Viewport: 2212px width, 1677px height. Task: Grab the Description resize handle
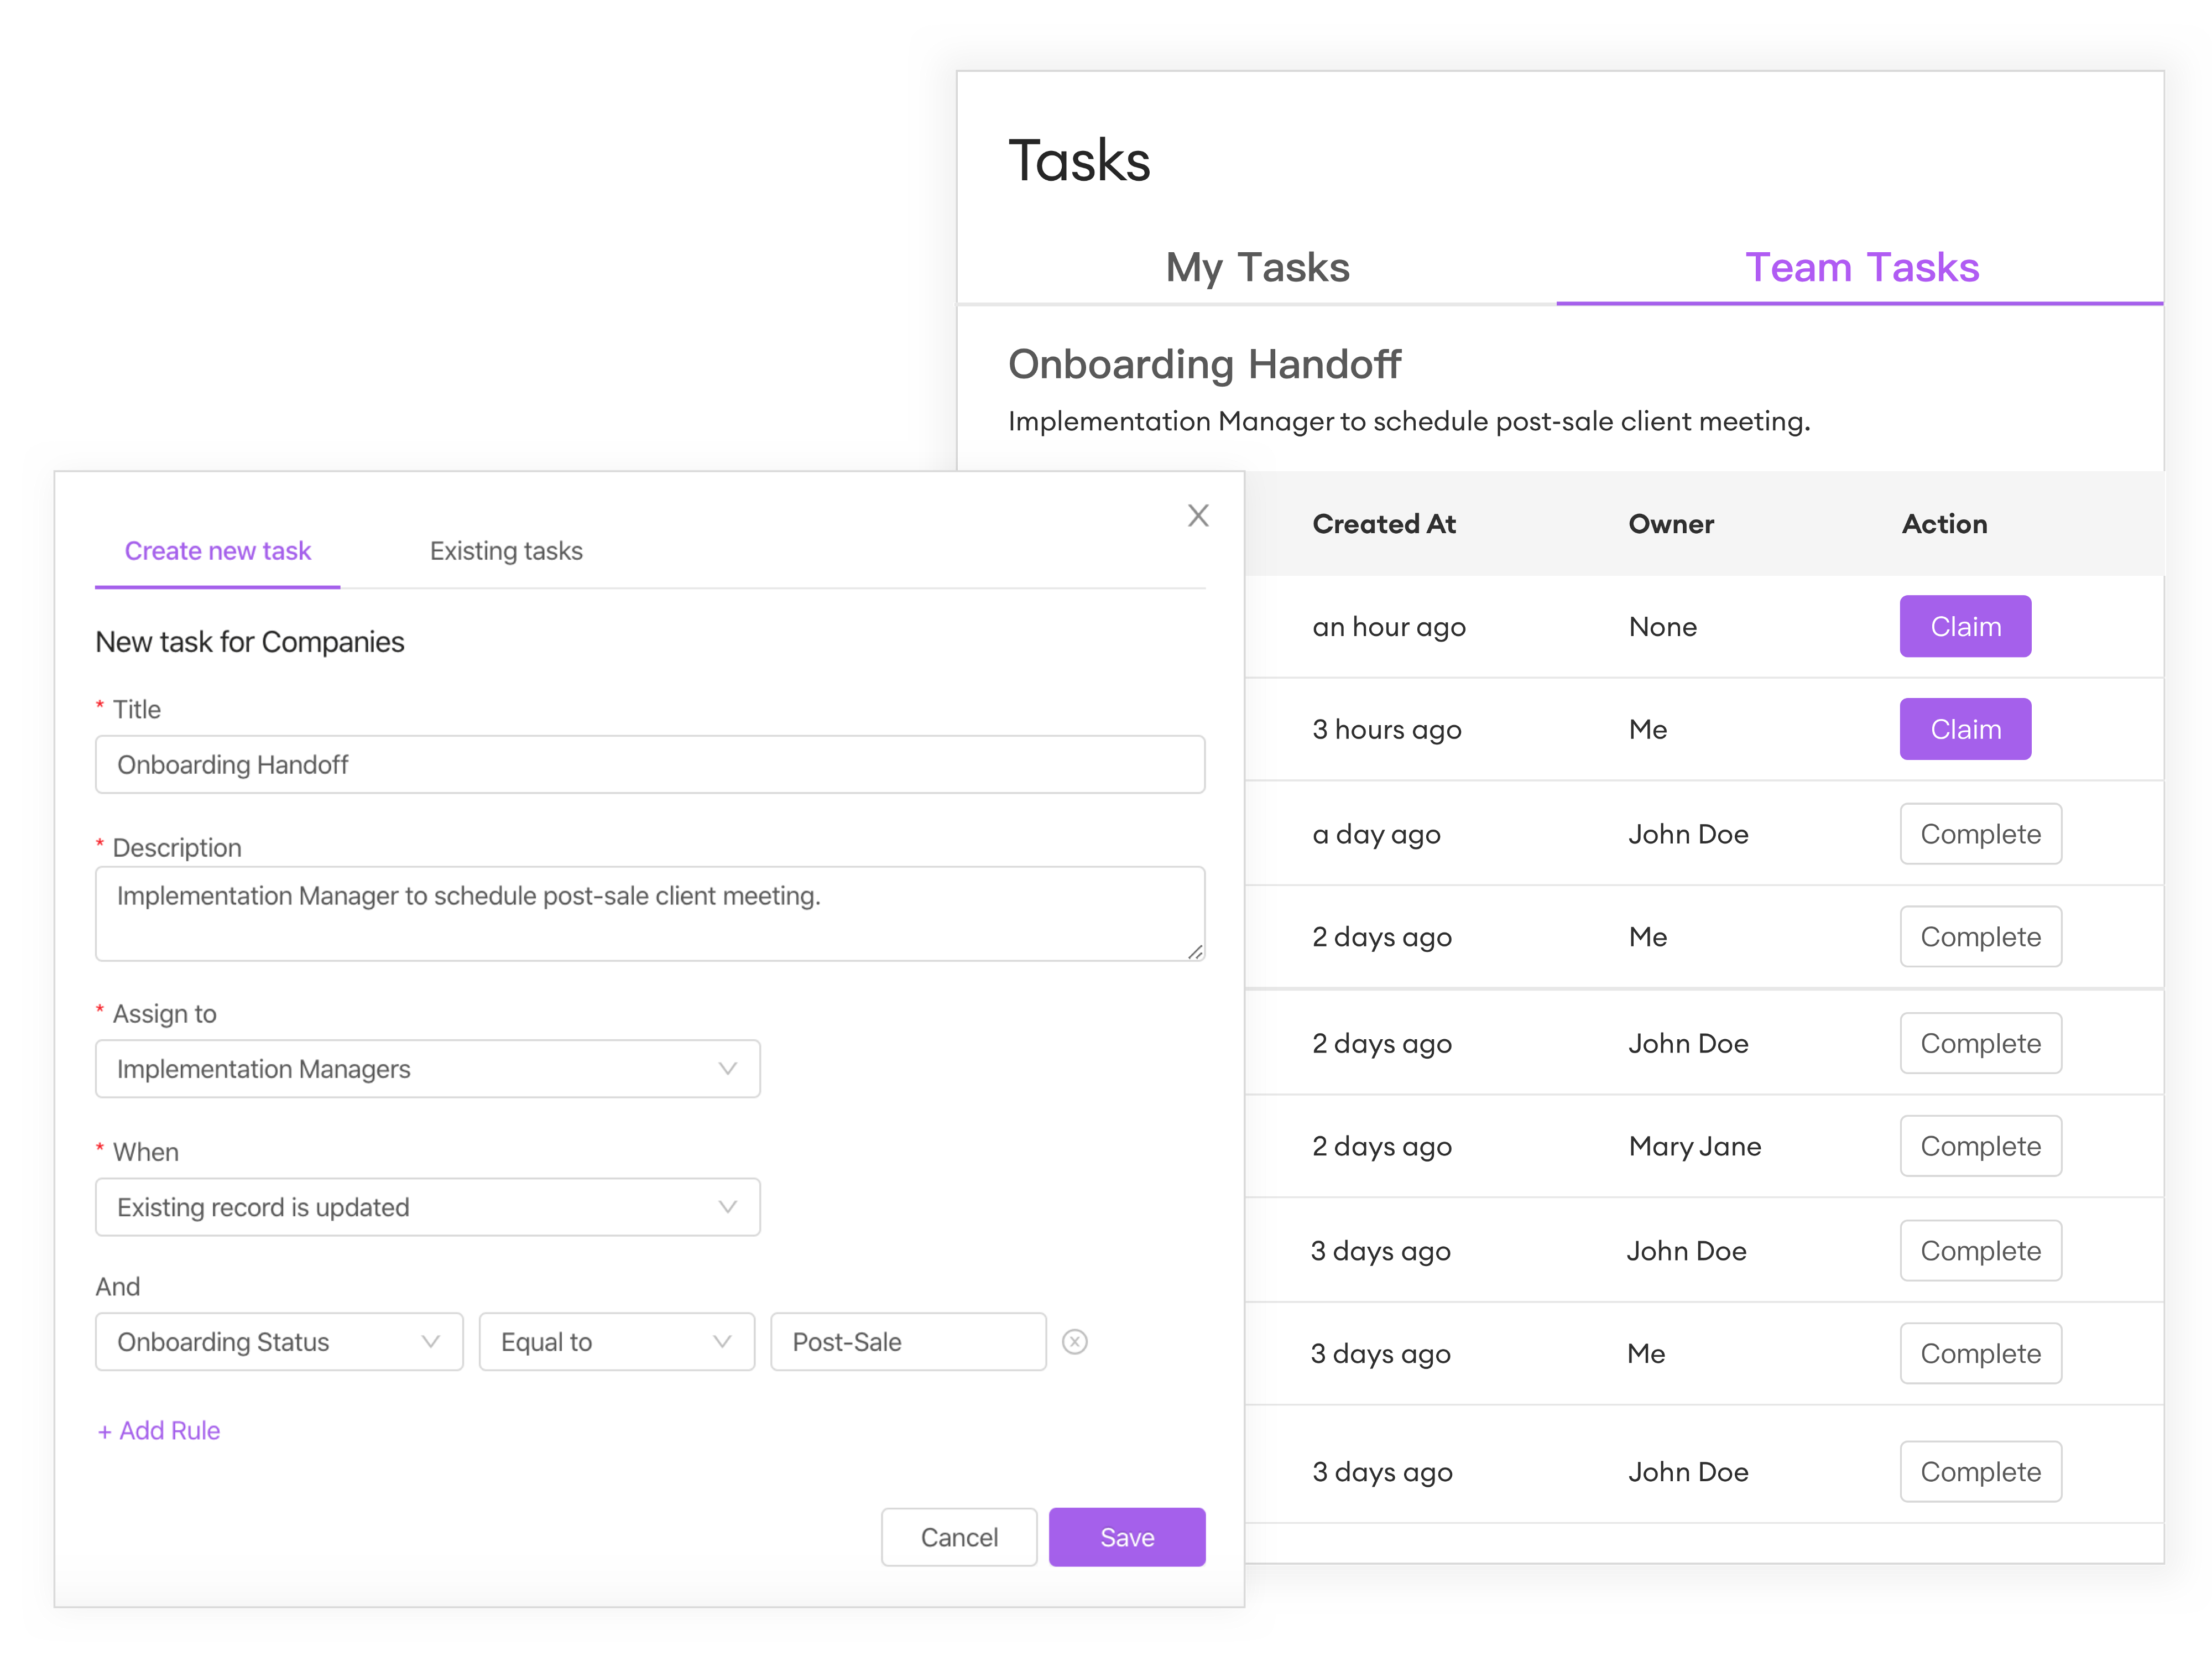[1195, 951]
